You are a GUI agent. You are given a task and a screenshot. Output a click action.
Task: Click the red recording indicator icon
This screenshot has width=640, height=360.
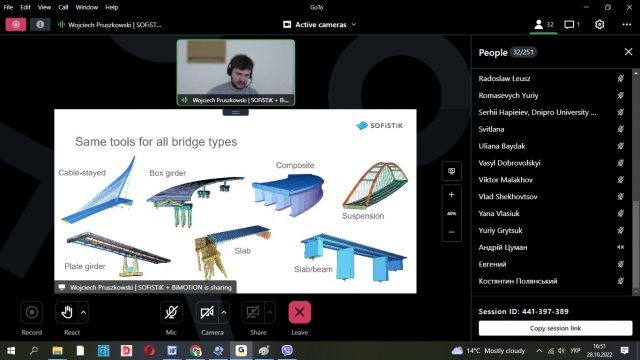16,24
